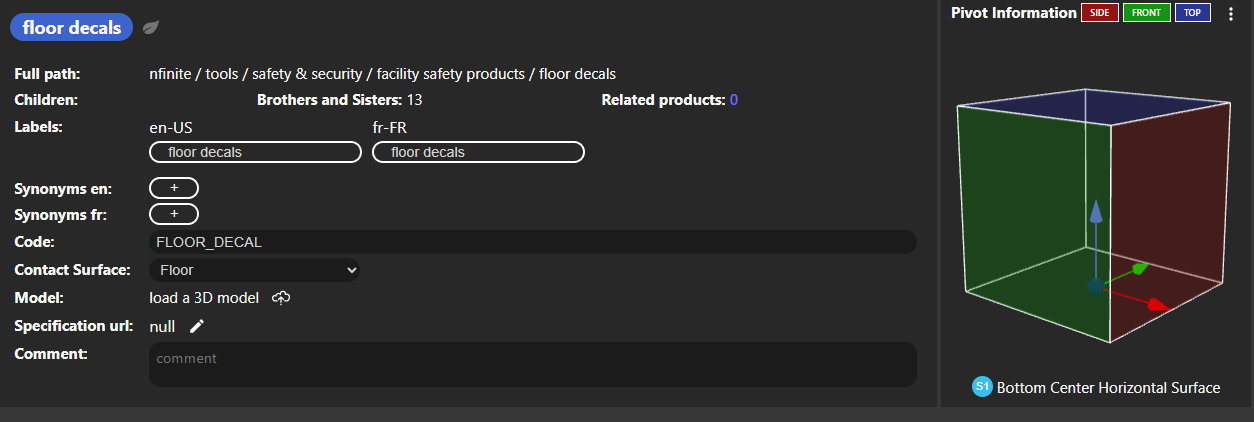Click inside the Comment text box
This screenshot has width=1254, height=422.
coord(533,364)
